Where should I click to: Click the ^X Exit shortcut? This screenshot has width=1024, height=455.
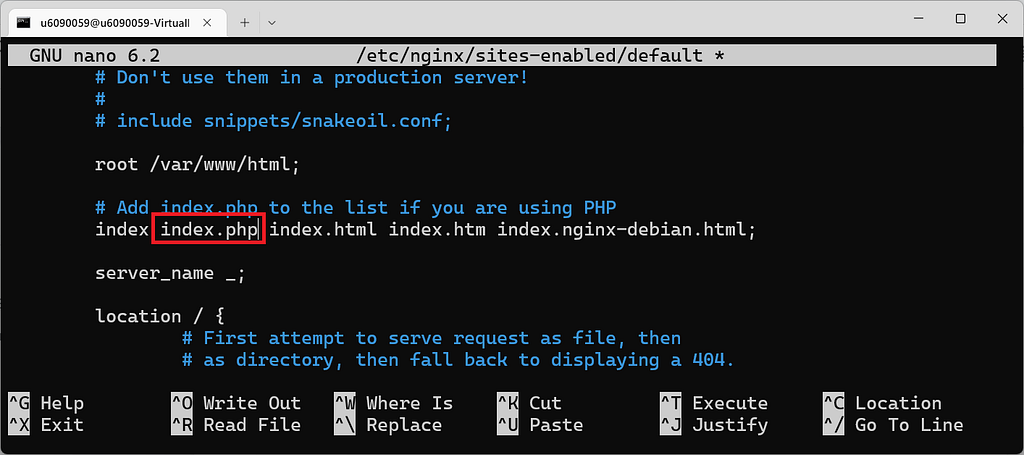click(46, 426)
